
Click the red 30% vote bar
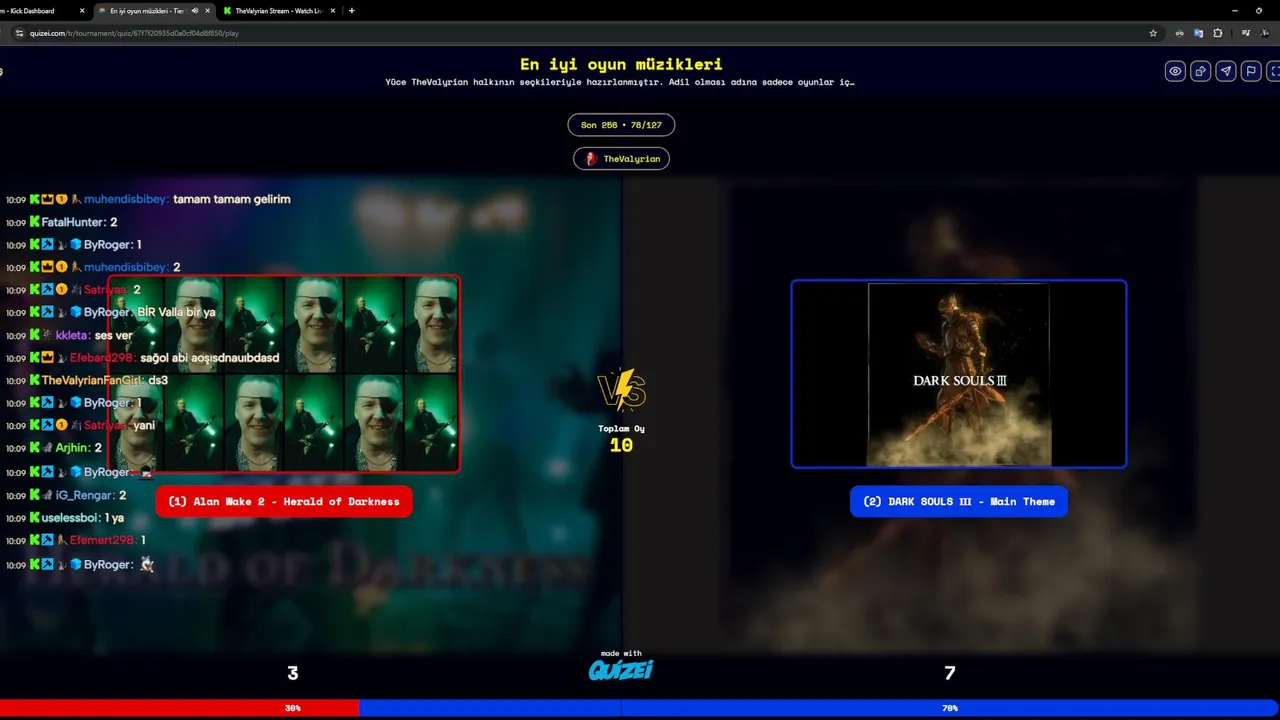(x=179, y=708)
